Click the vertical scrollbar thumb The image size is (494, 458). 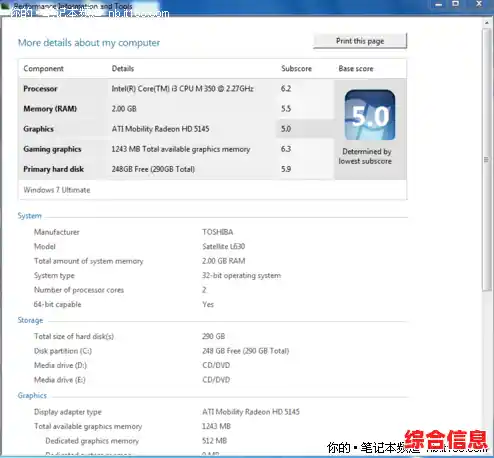coord(486,160)
